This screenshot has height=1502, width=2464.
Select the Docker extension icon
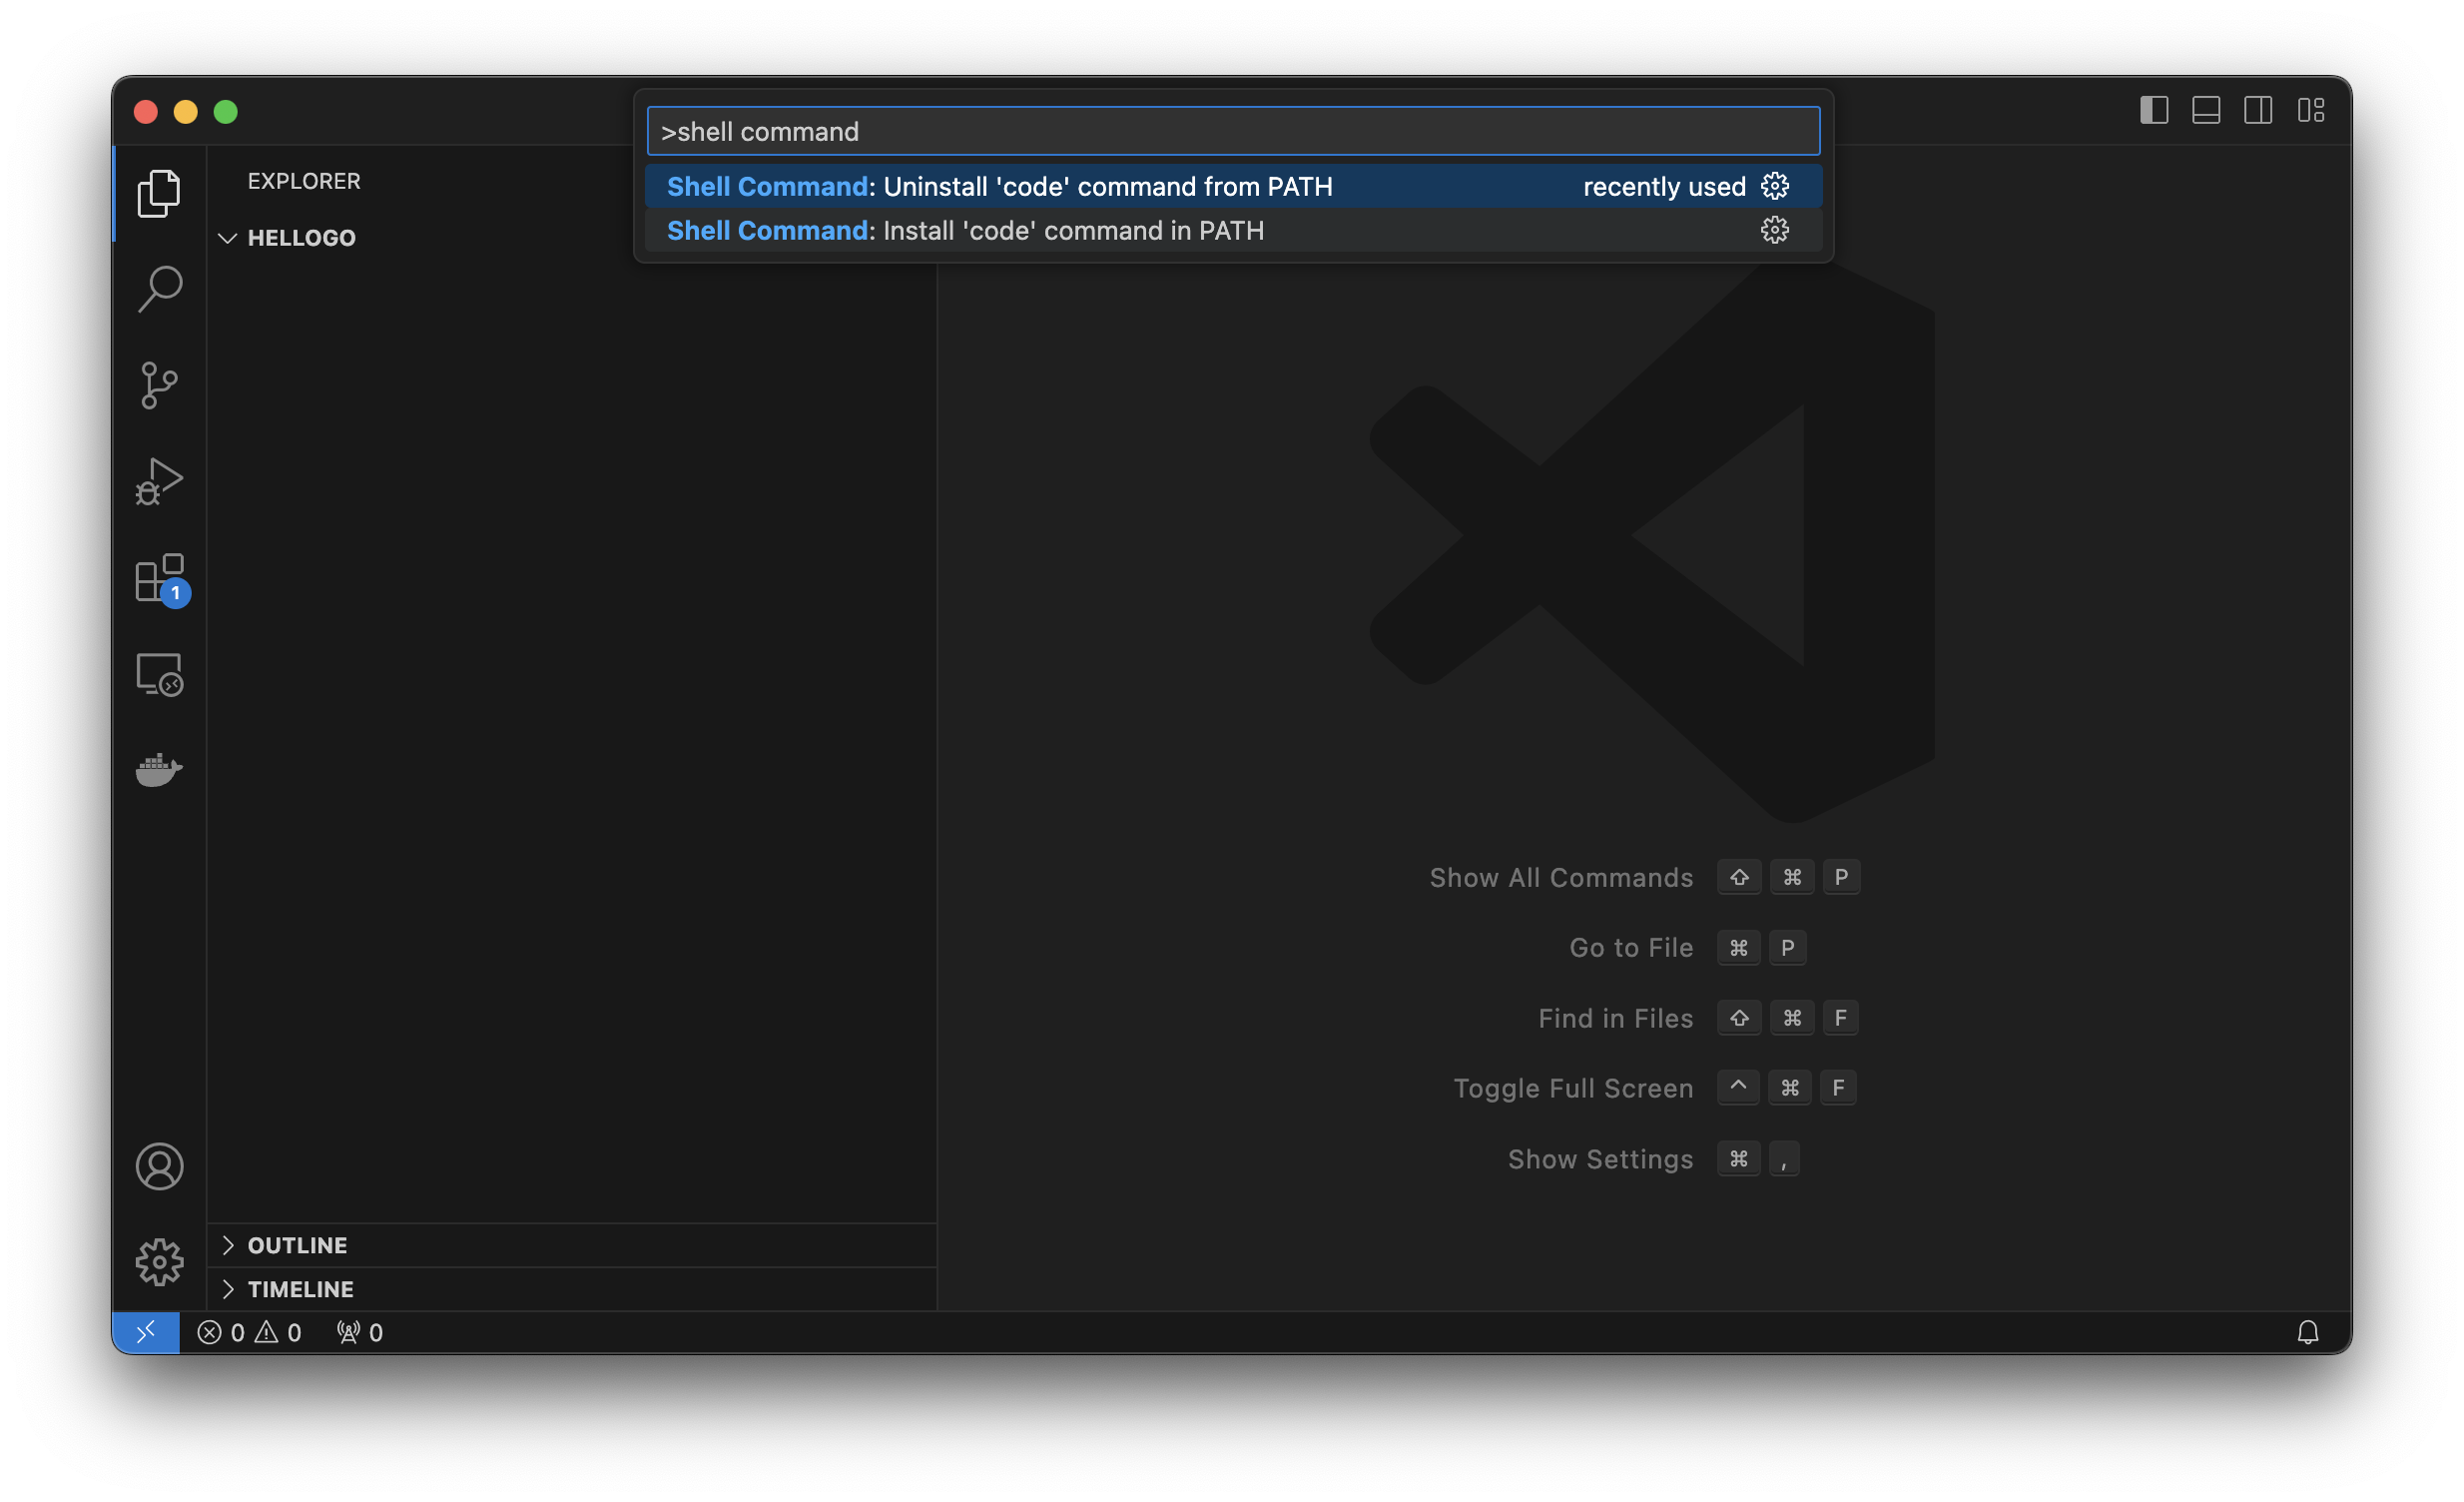(159, 770)
